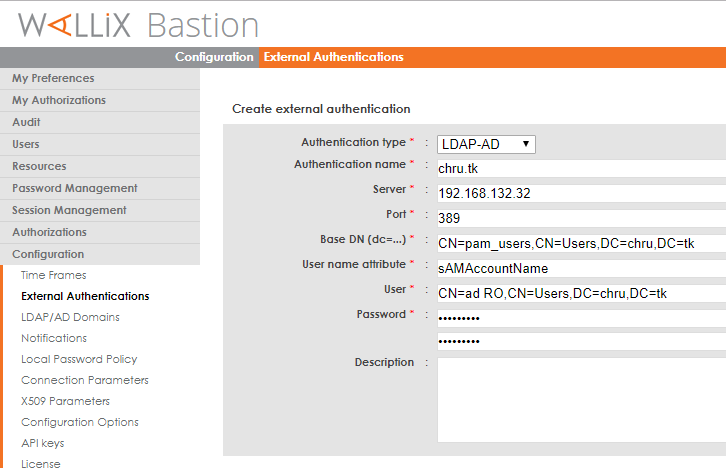Open My Preferences in the sidebar
The height and width of the screenshot is (468, 726).
click(x=53, y=78)
